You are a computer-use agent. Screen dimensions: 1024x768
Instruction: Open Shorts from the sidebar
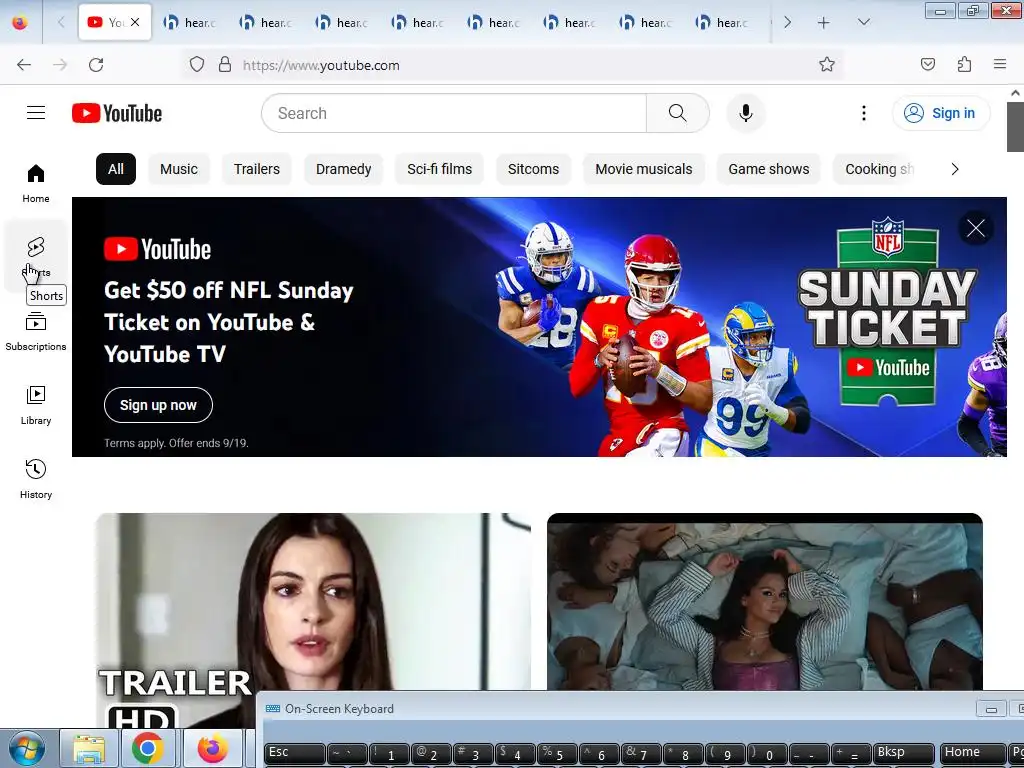coord(36,256)
